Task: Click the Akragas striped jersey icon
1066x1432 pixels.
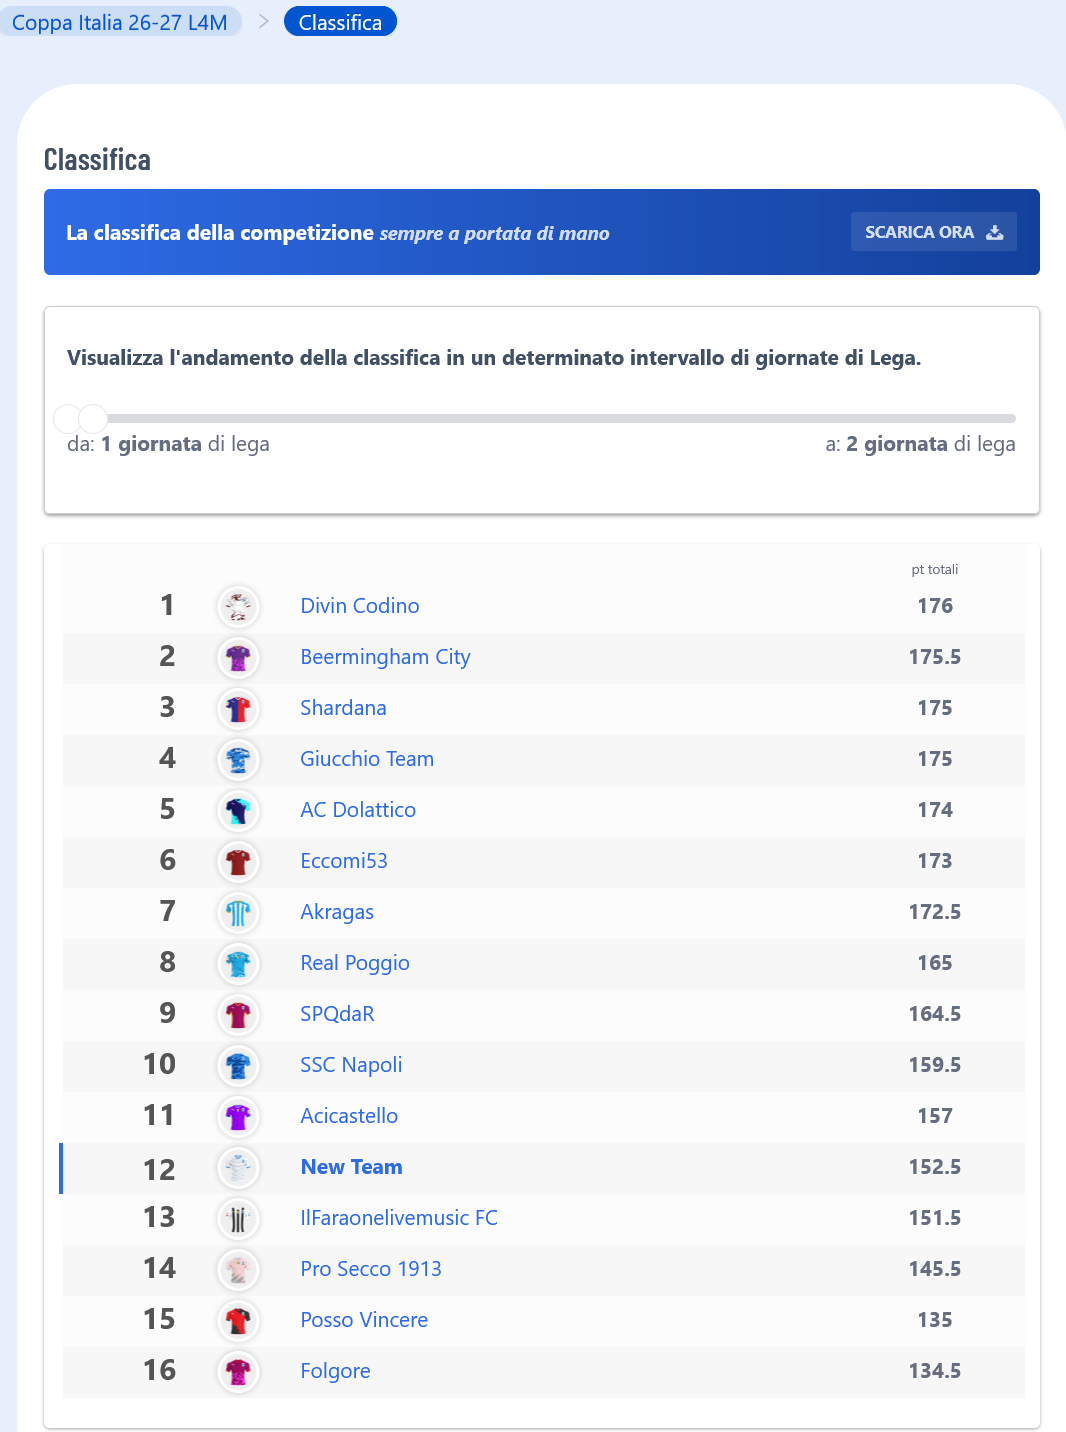Action: (238, 912)
